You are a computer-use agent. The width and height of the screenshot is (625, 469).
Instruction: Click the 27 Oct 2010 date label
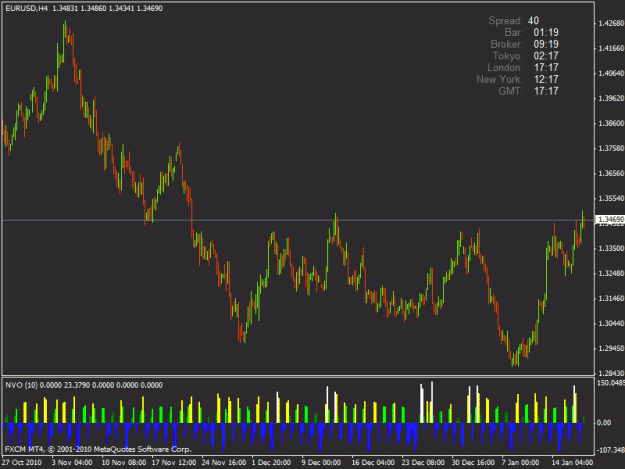[x=22, y=462]
